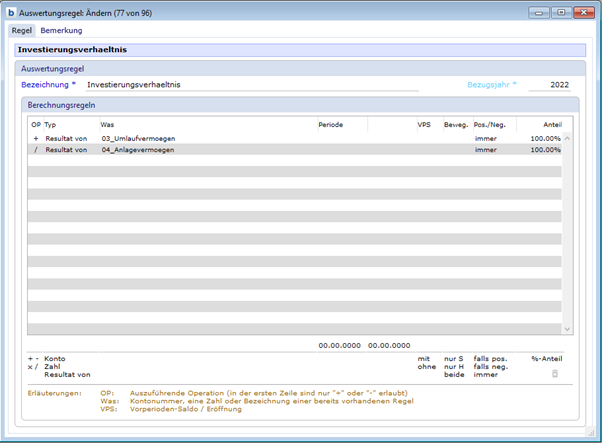This screenshot has height=443, width=602.
Task: Click the first 00.00.0000 date field
Action: click(x=338, y=345)
